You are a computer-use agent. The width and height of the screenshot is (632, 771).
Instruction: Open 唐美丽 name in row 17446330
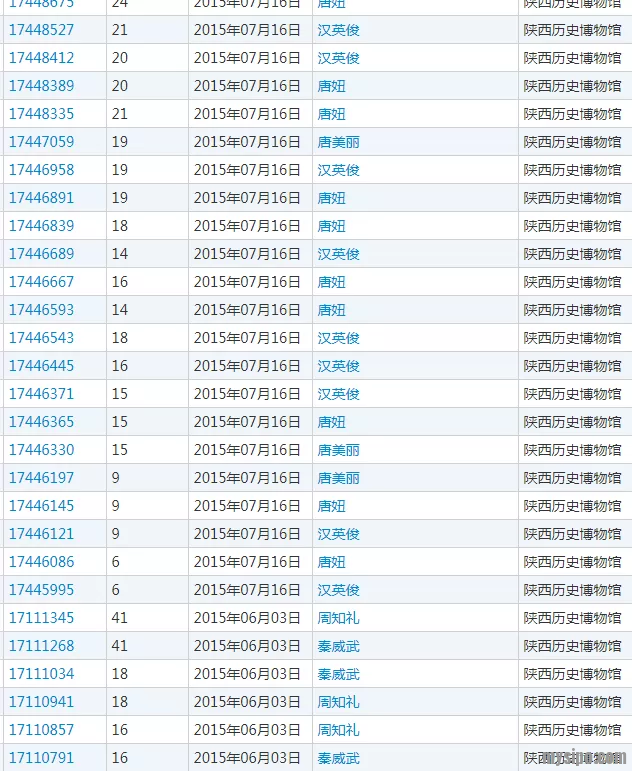coord(338,450)
